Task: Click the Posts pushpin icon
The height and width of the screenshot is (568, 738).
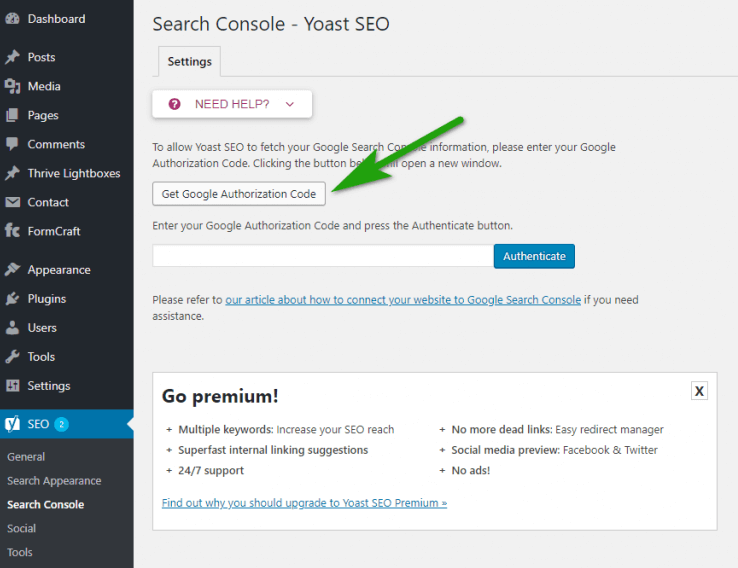Action: pos(12,57)
